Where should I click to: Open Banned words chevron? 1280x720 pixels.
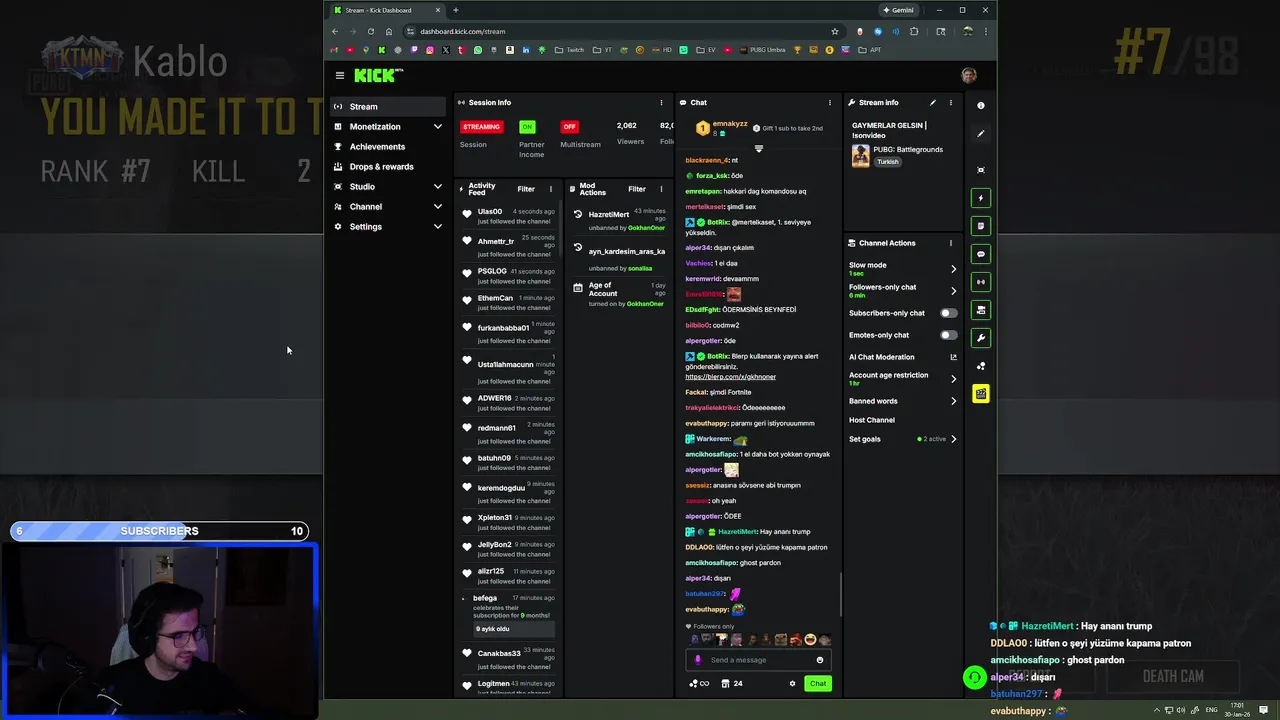pos(953,401)
